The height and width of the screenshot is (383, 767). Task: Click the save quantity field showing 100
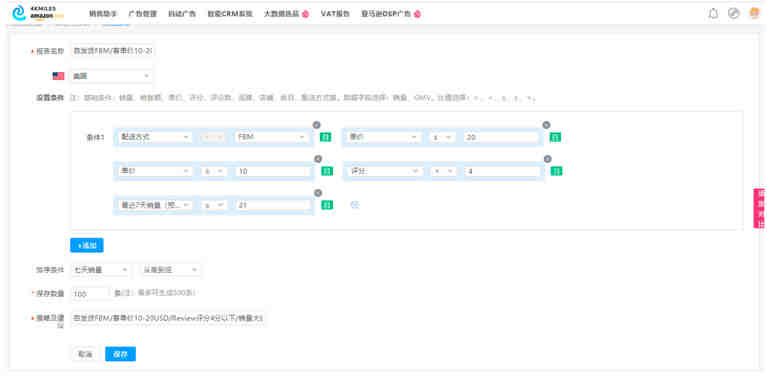click(90, 293)
